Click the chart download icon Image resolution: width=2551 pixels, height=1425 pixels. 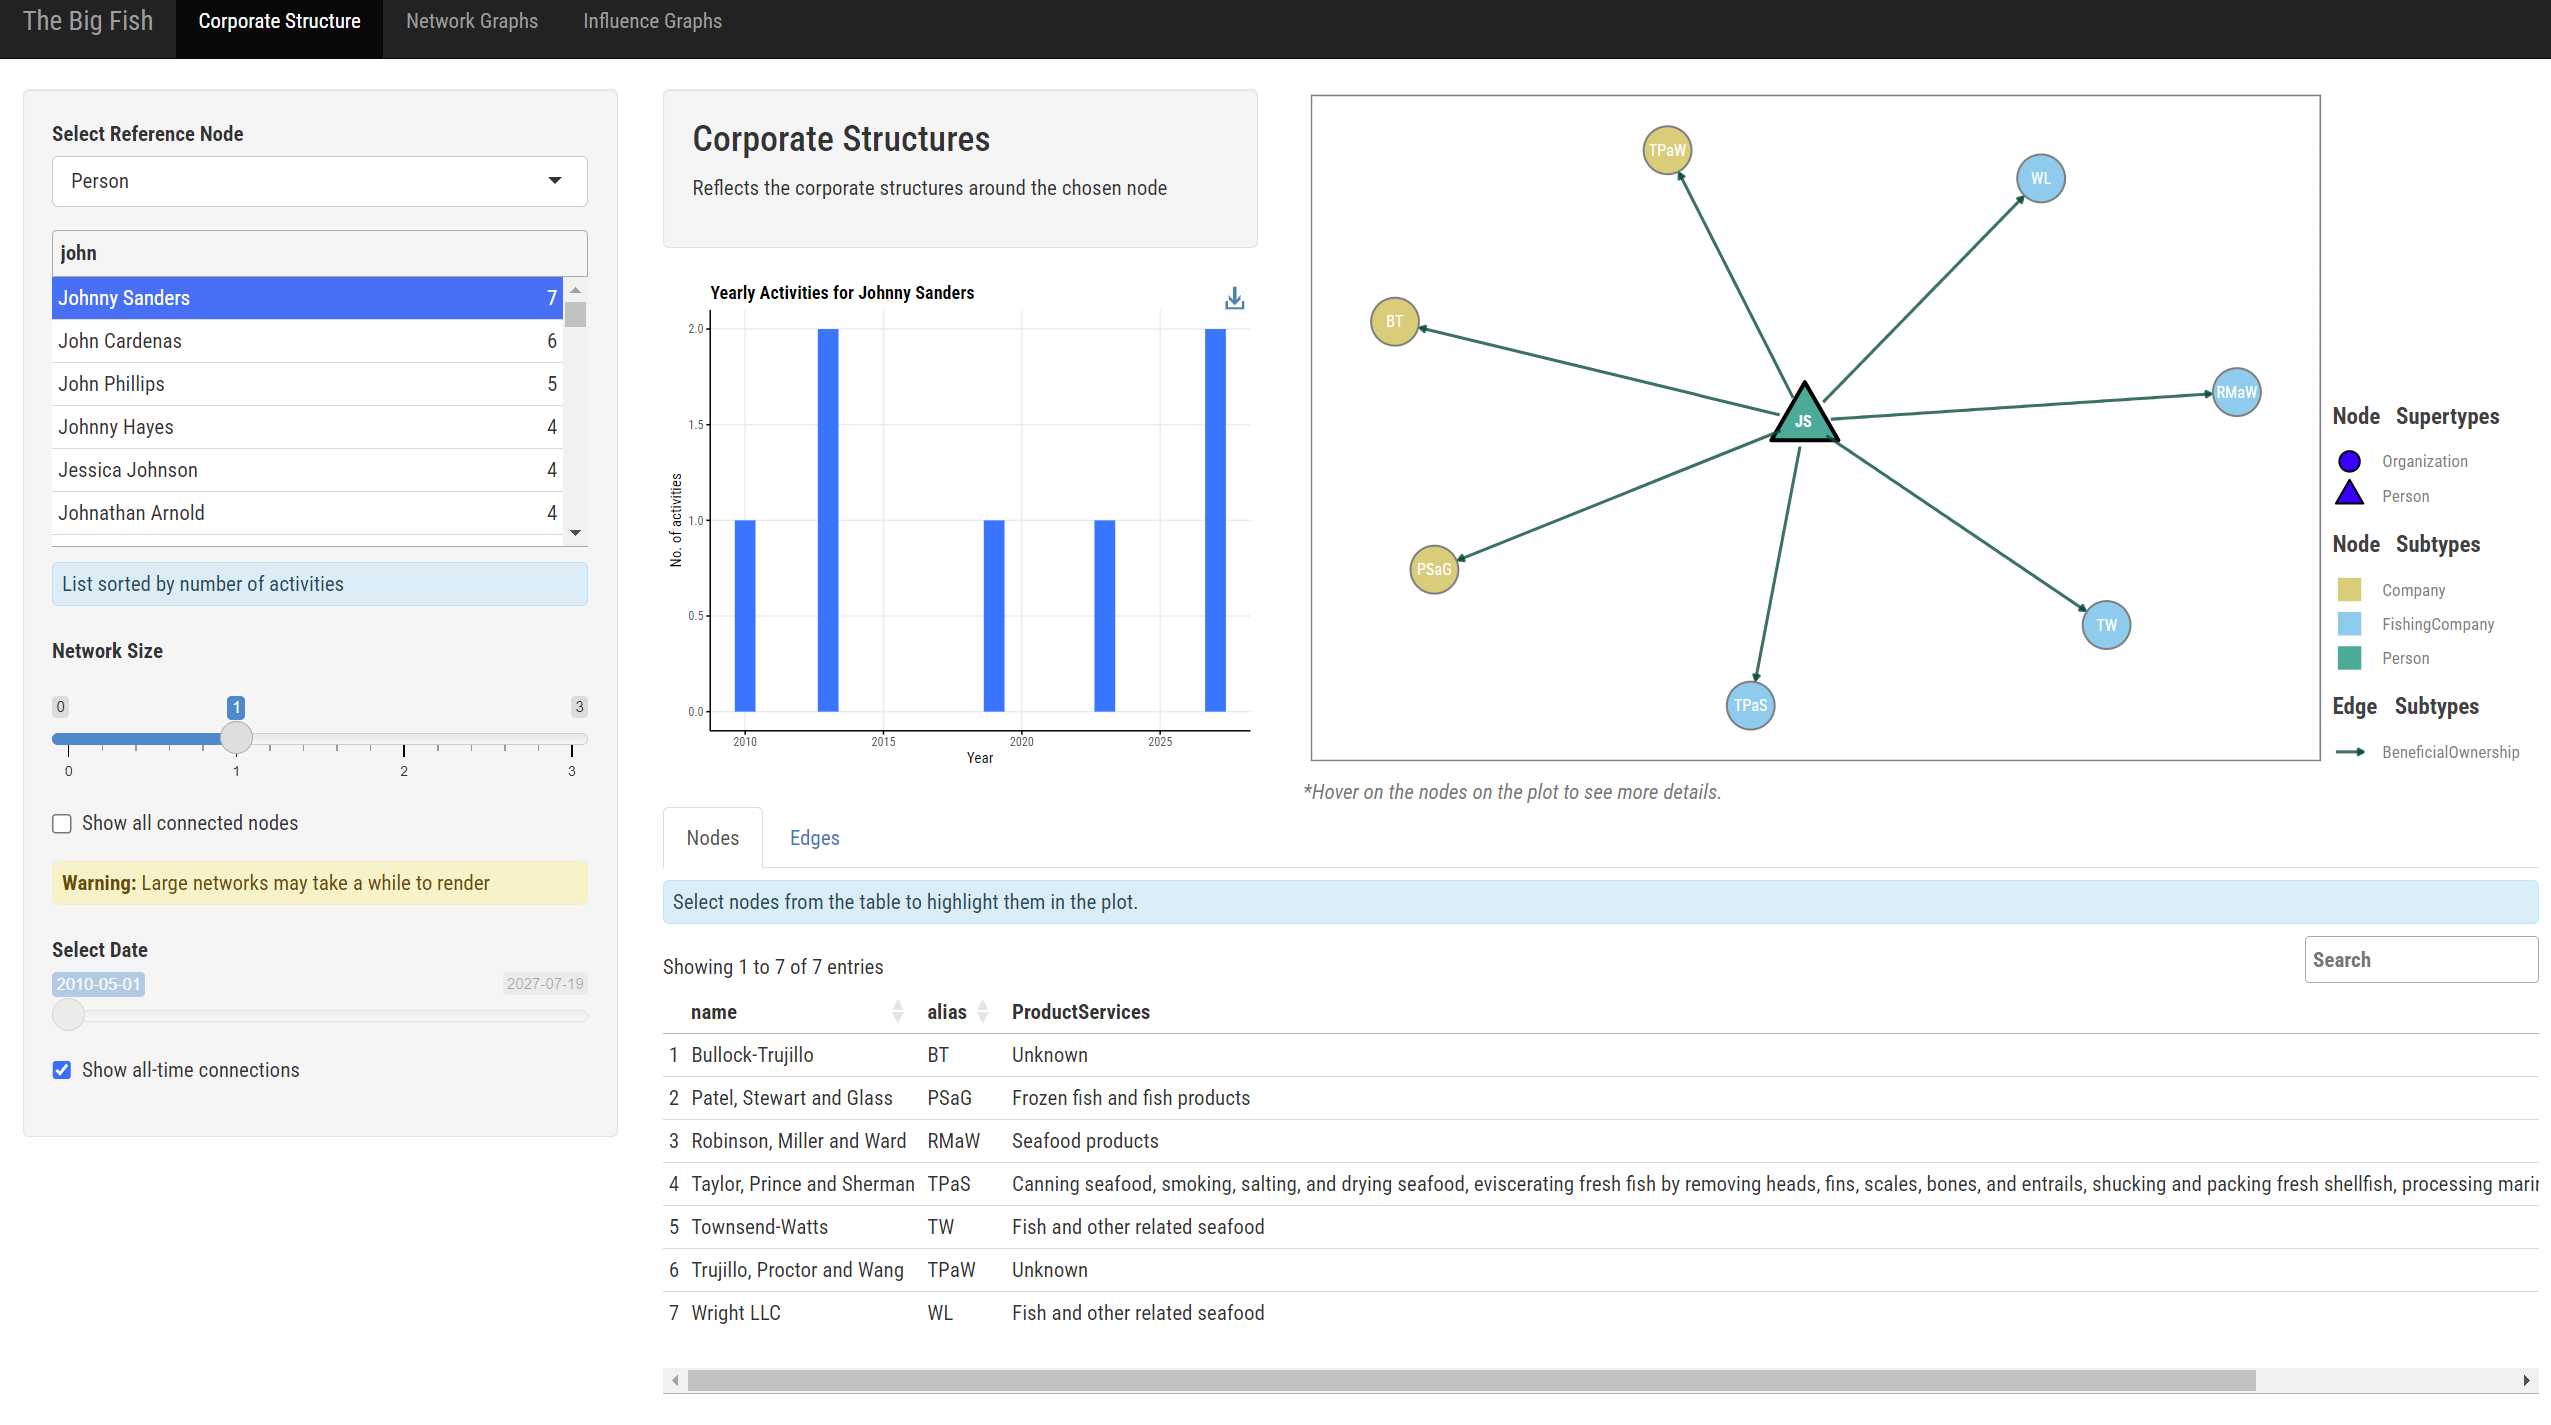[1234, 298]
